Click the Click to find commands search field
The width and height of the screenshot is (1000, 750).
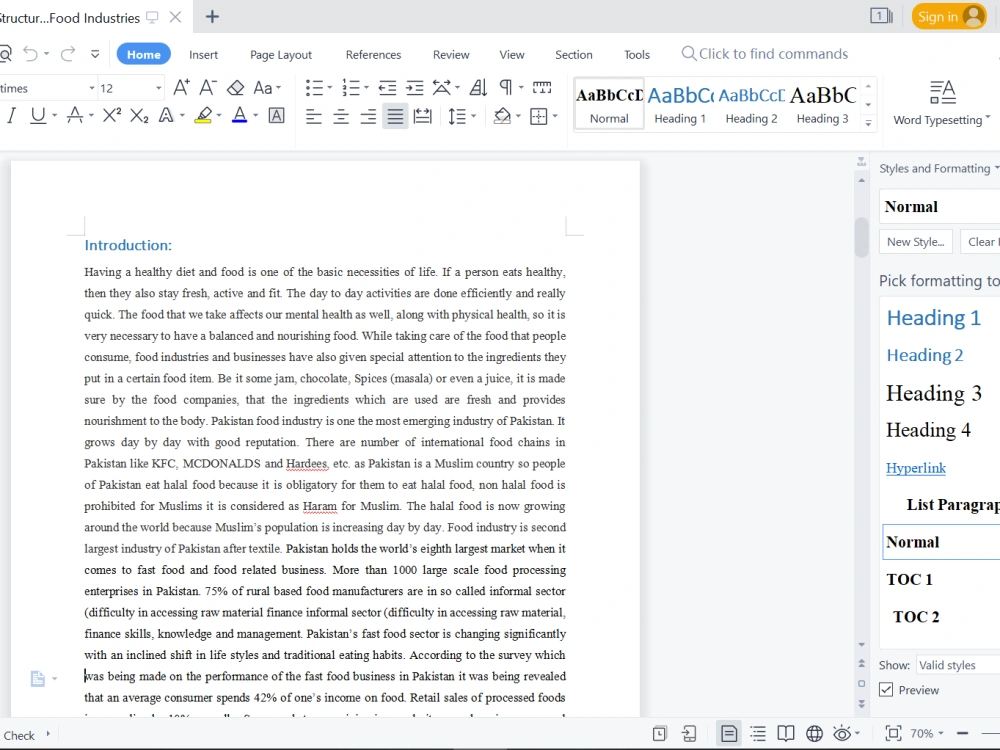(x=765, y=54)
